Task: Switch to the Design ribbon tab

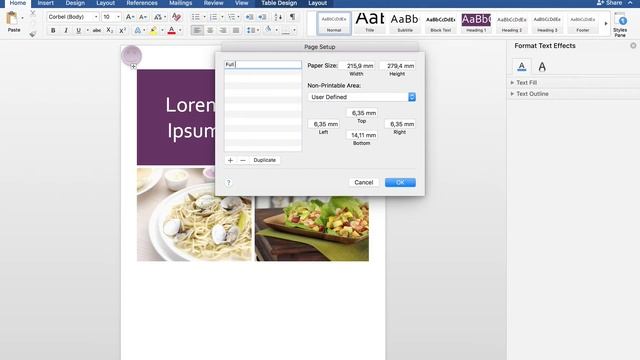Action: coord(75,3)
